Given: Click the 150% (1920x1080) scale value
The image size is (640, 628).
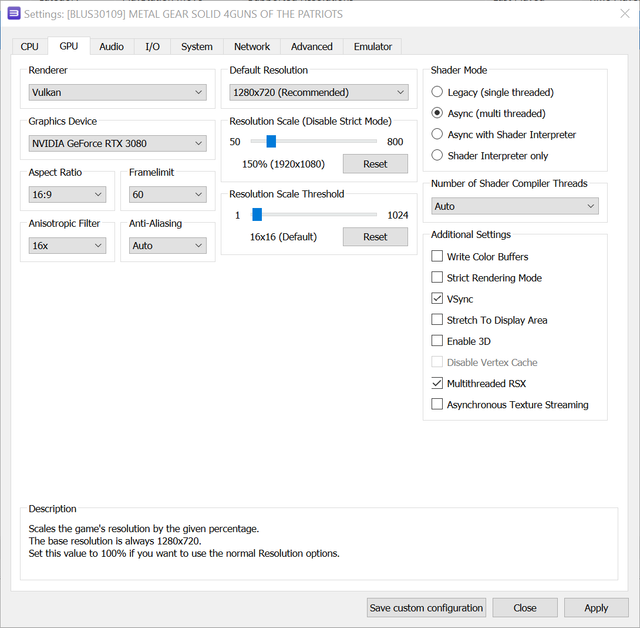Looking at the screenshot, I should (283, 164).
